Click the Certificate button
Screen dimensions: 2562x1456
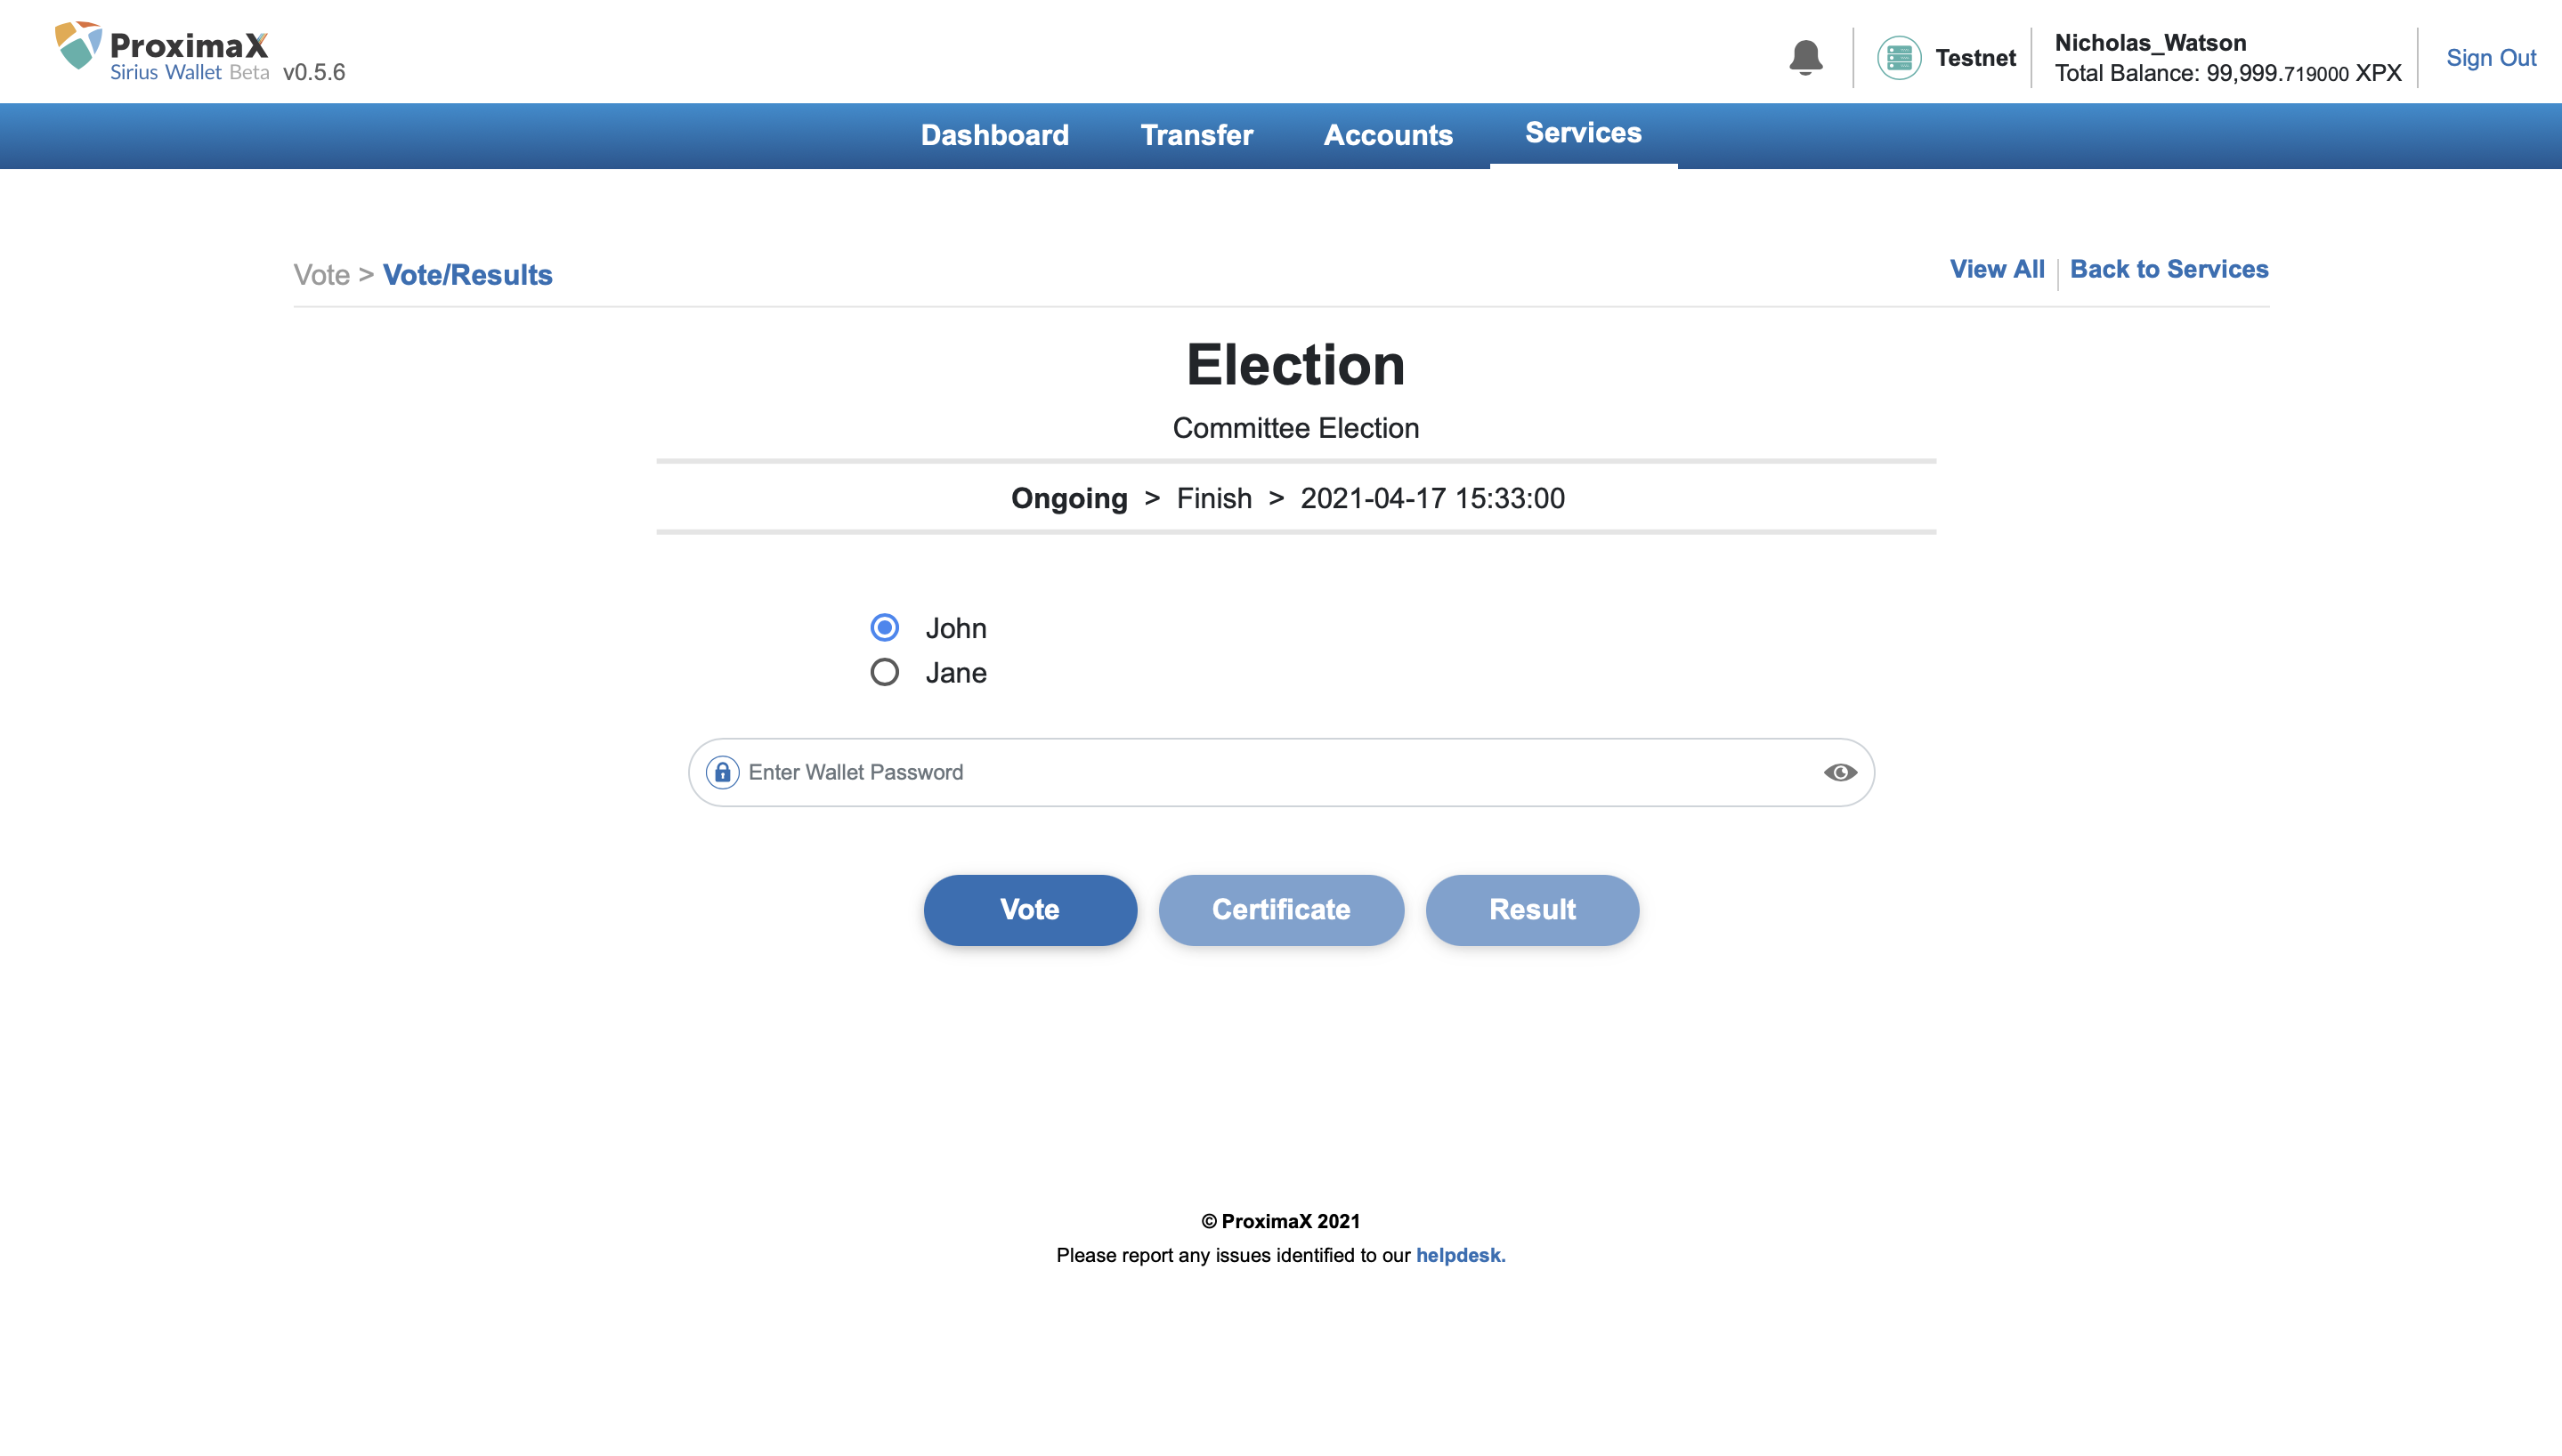[x=1281, y=909]
